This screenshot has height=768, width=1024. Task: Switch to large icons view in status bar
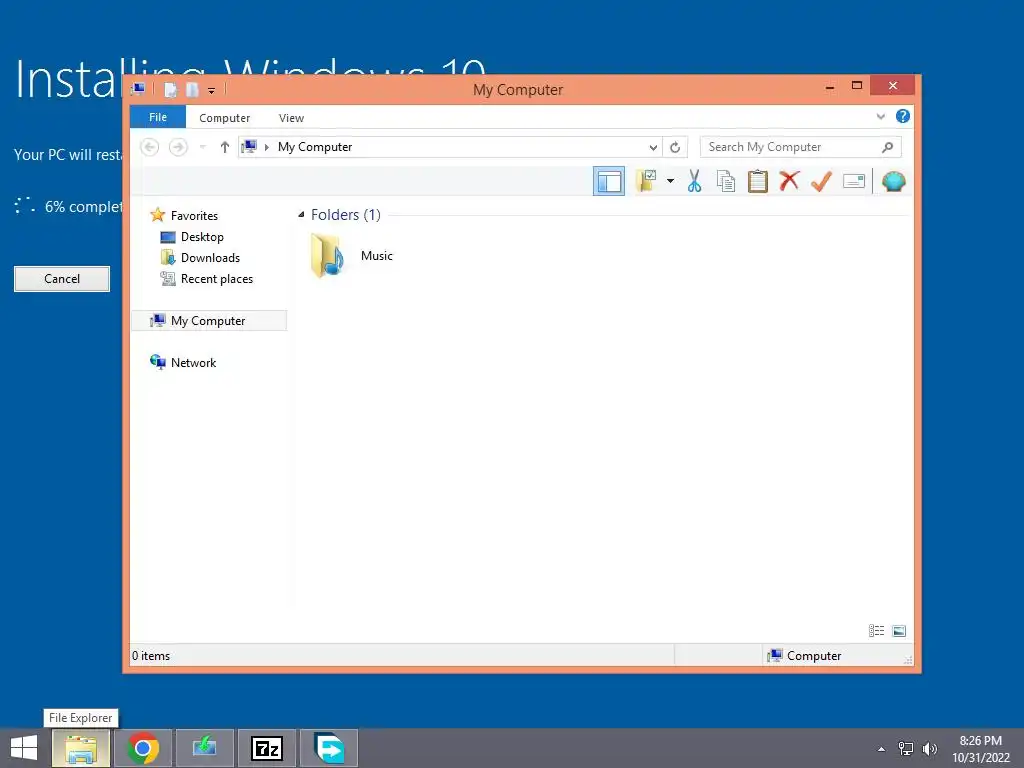pos(899,631)
